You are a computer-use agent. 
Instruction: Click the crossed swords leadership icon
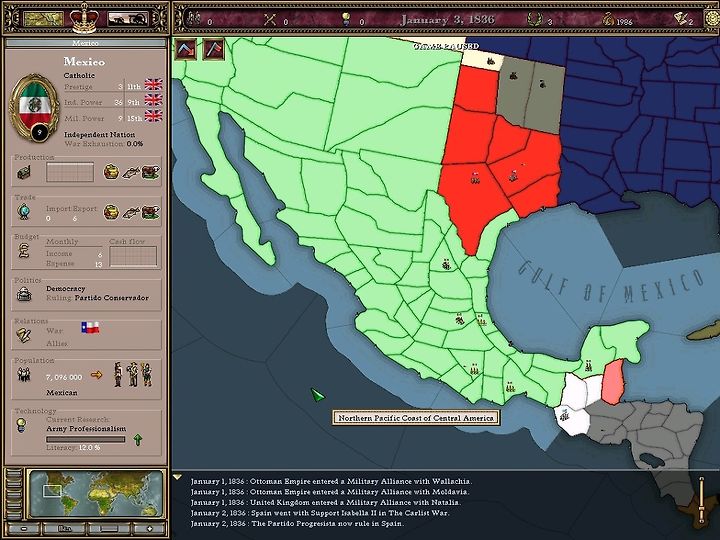tap(270, 19)
